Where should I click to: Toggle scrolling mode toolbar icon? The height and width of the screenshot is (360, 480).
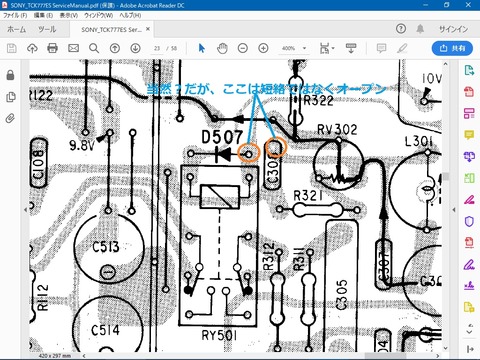pyautogui.click(x=351, y=48)
